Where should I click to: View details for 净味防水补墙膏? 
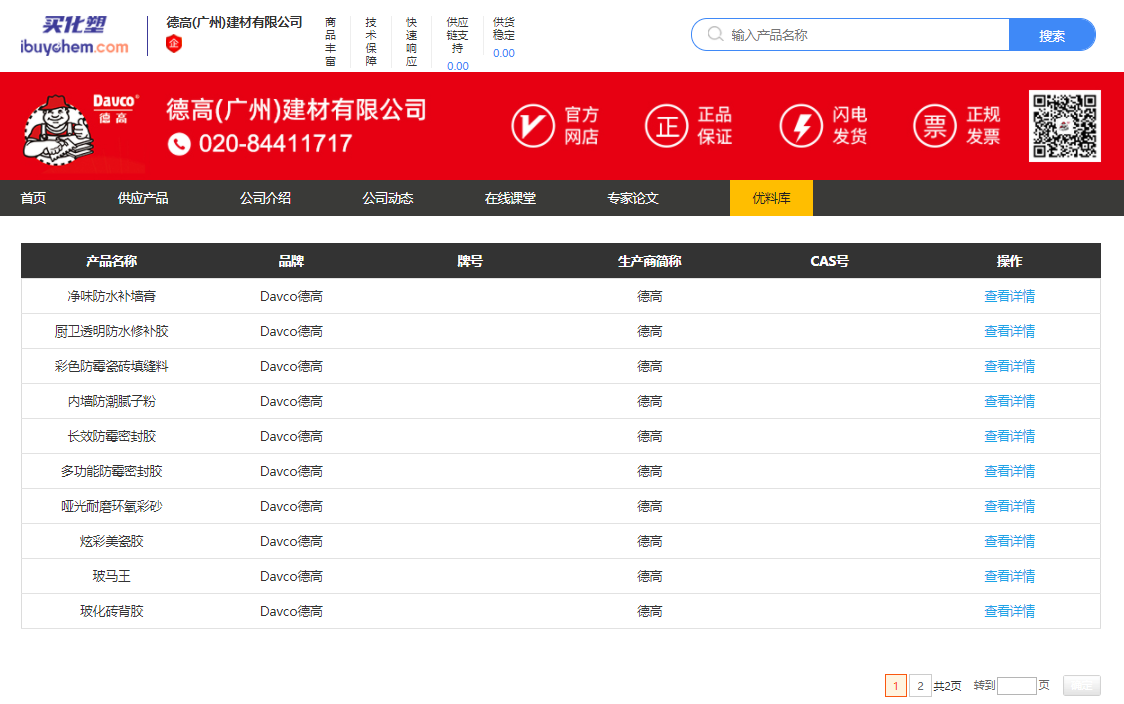pos(1009,296)
